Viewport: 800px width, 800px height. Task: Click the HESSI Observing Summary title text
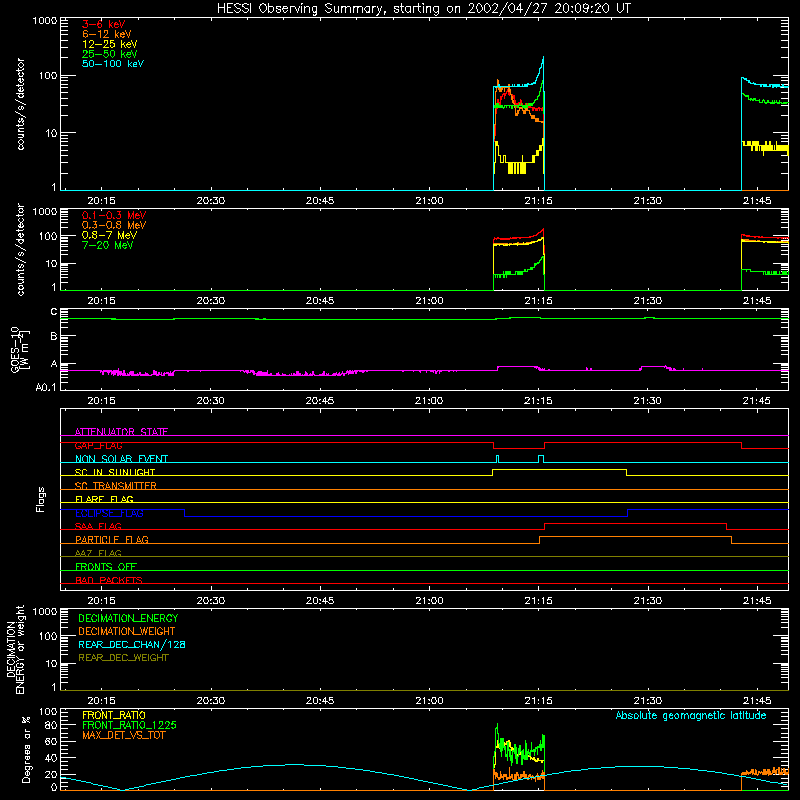pos(423,9)
